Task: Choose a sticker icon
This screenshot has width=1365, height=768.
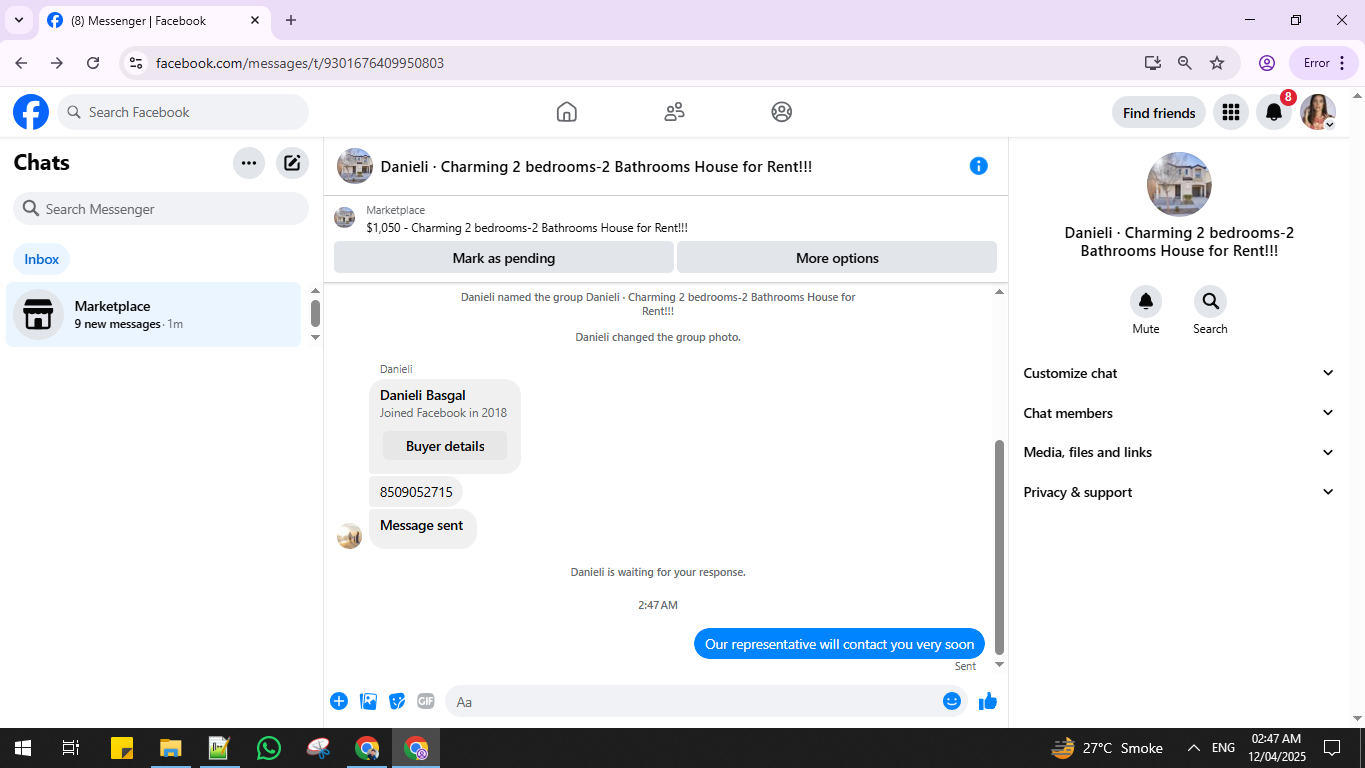Action: 397,701
